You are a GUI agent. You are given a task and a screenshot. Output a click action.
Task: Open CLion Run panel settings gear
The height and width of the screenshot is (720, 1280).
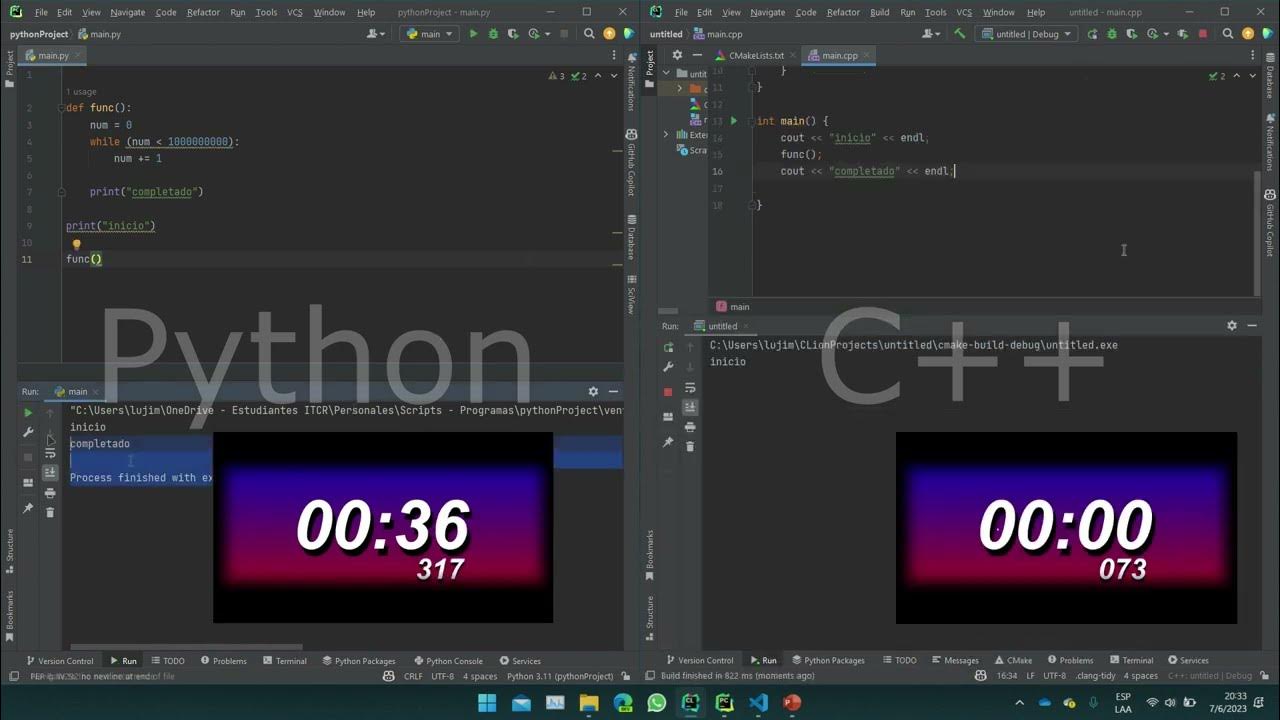[x=1232, y=325]
